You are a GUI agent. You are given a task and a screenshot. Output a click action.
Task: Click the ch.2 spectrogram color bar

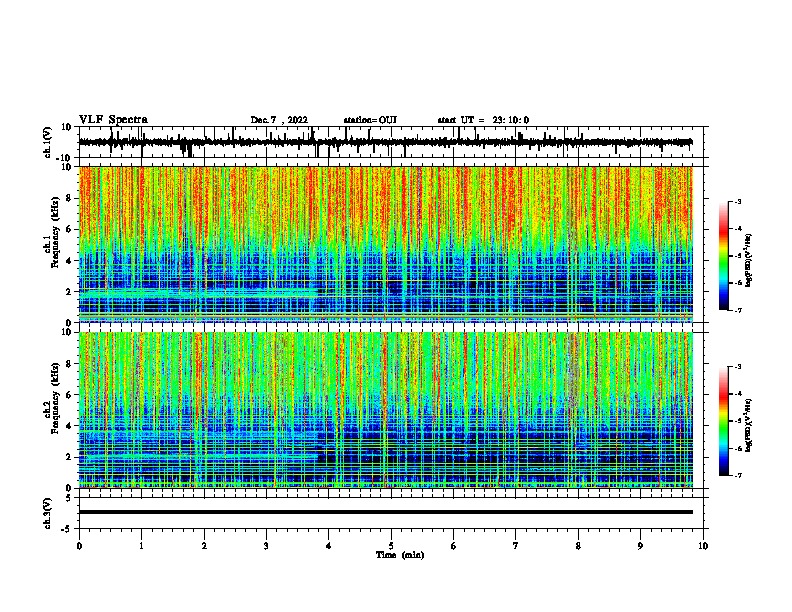723,421
